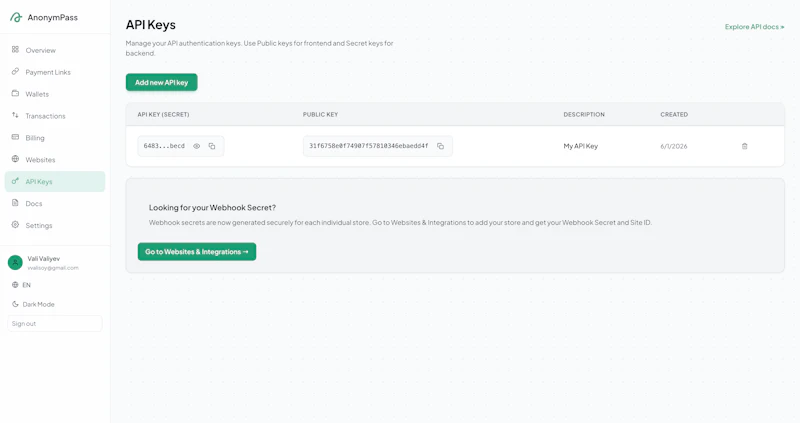Click the PUBLIC KEY column header
Image resolution: width=800 pixels, height=423 pixels.
320,114
